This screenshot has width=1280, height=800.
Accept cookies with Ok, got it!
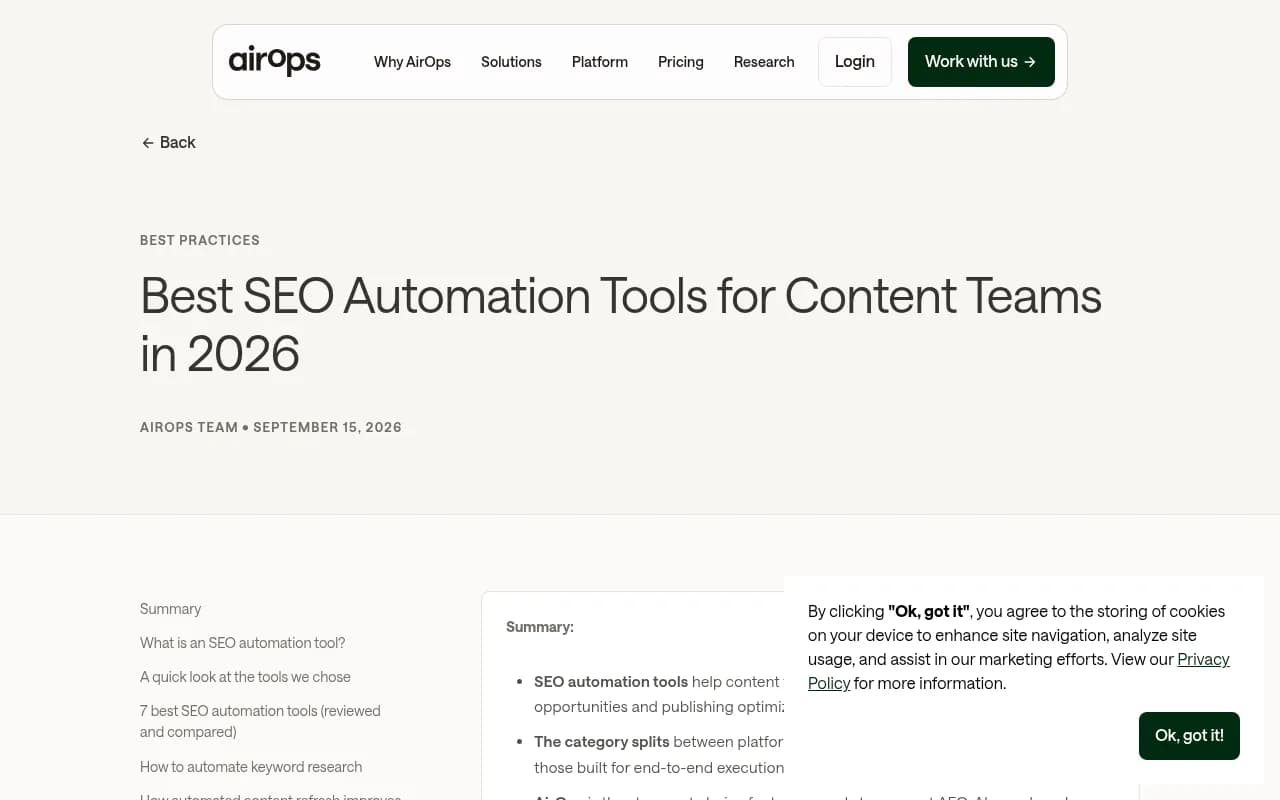[x=1189, y=736]
